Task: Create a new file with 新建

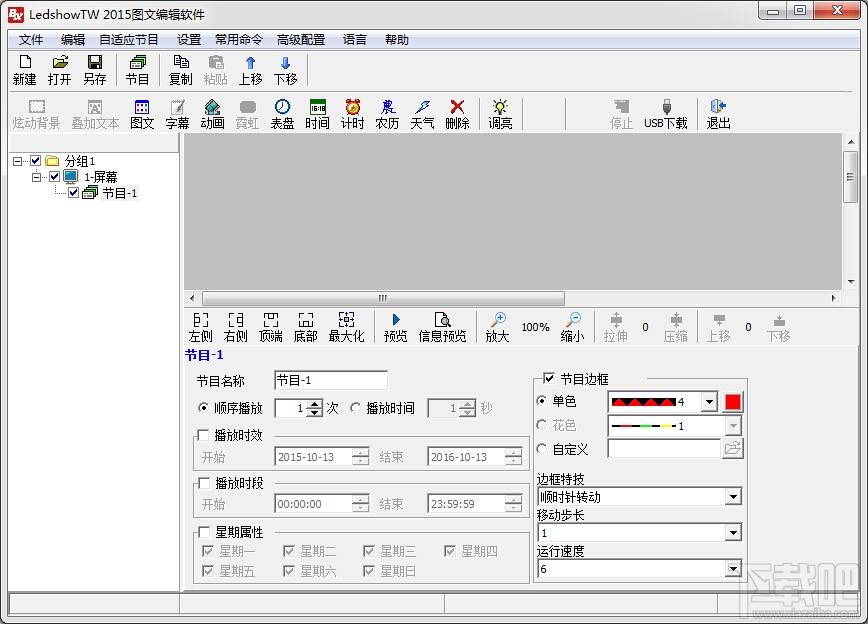Action: click(23, 69)
